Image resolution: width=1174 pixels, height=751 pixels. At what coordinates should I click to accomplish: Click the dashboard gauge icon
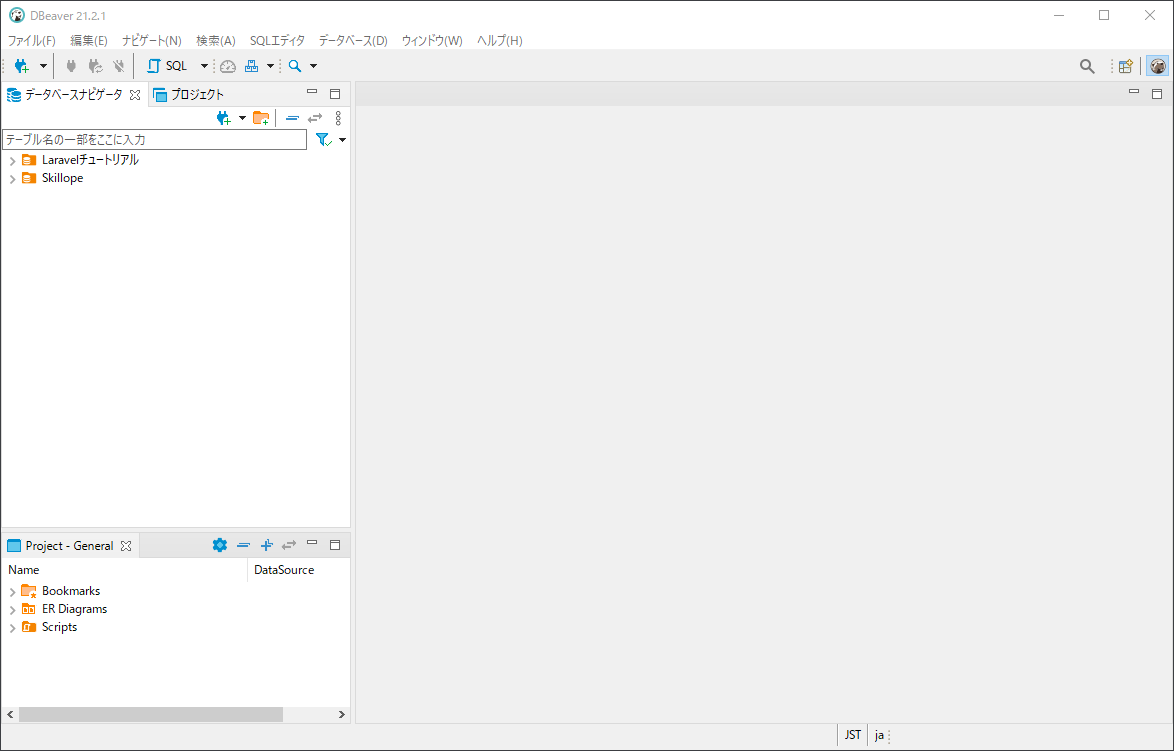pos(228,66)
